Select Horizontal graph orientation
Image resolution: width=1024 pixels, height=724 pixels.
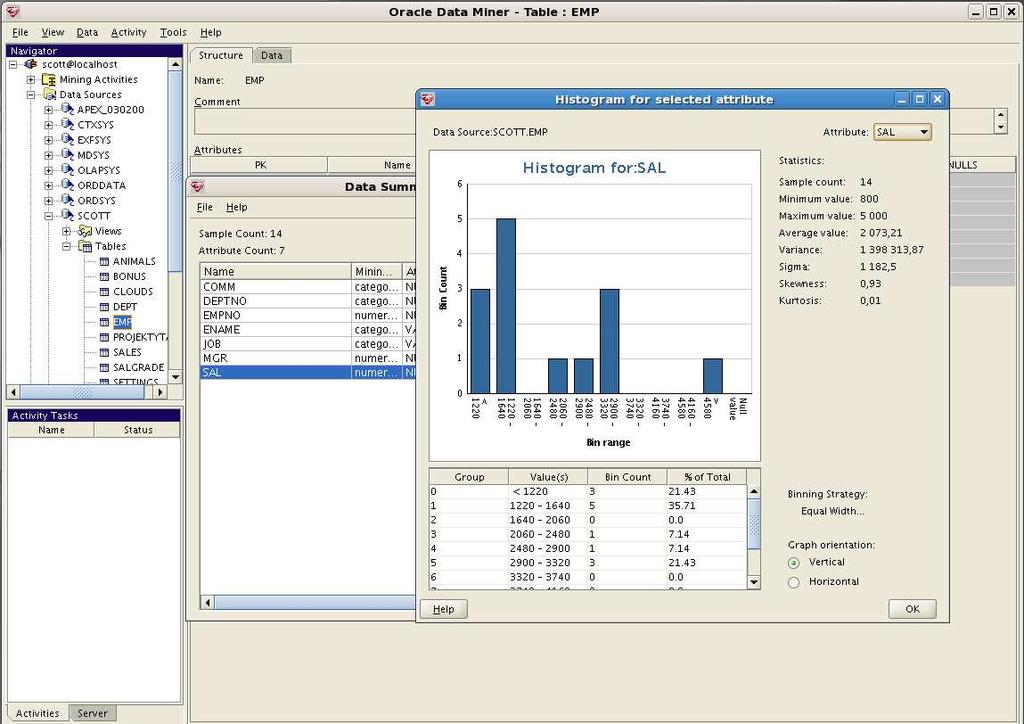[x=793, y=582]
